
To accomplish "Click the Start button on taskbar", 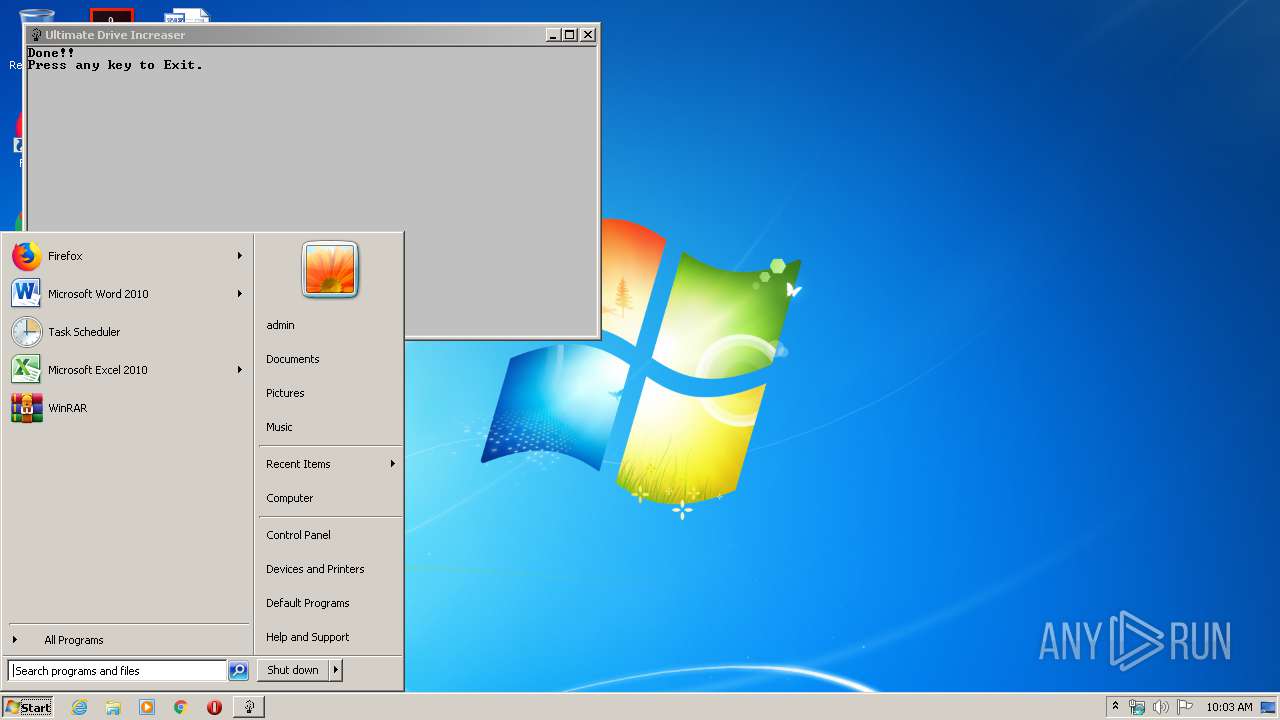I will [28, 707].
